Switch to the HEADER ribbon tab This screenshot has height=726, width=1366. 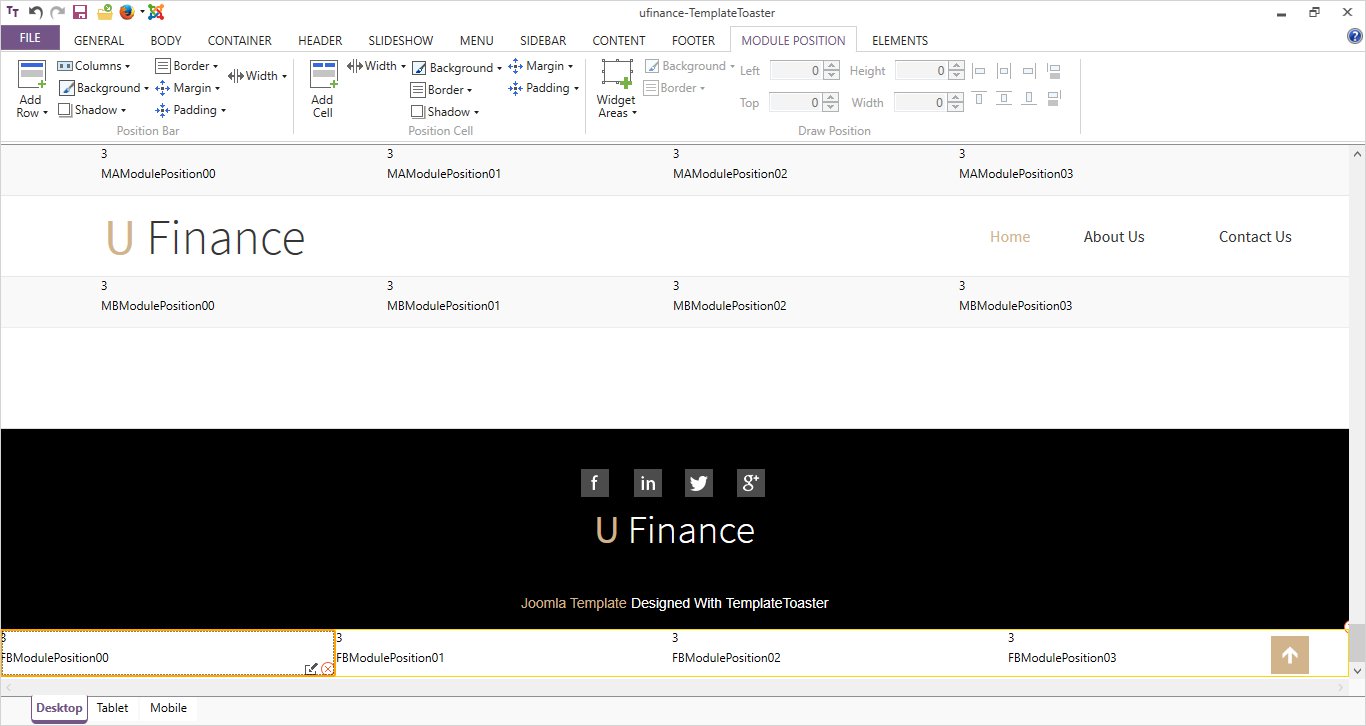tap(320, 41)
